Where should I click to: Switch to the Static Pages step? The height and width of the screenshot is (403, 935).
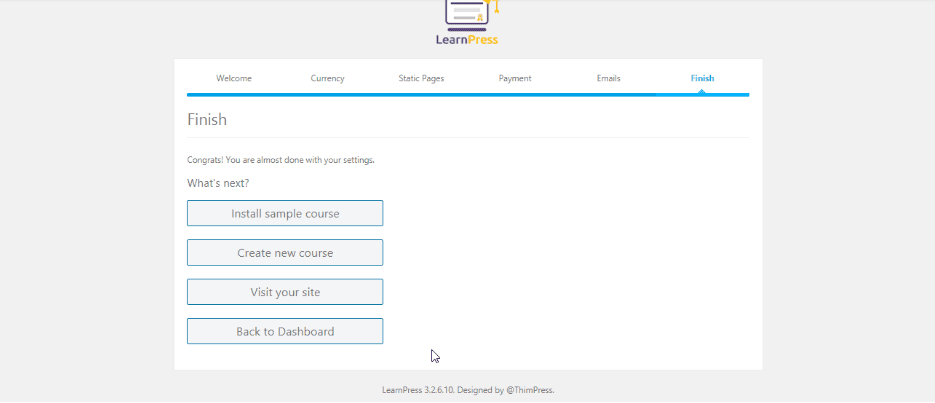point(421,78)
